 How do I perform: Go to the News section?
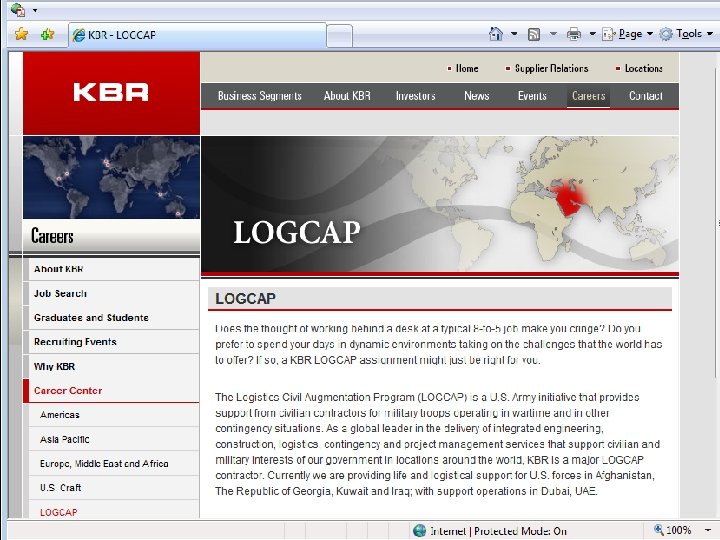point(477,96)
